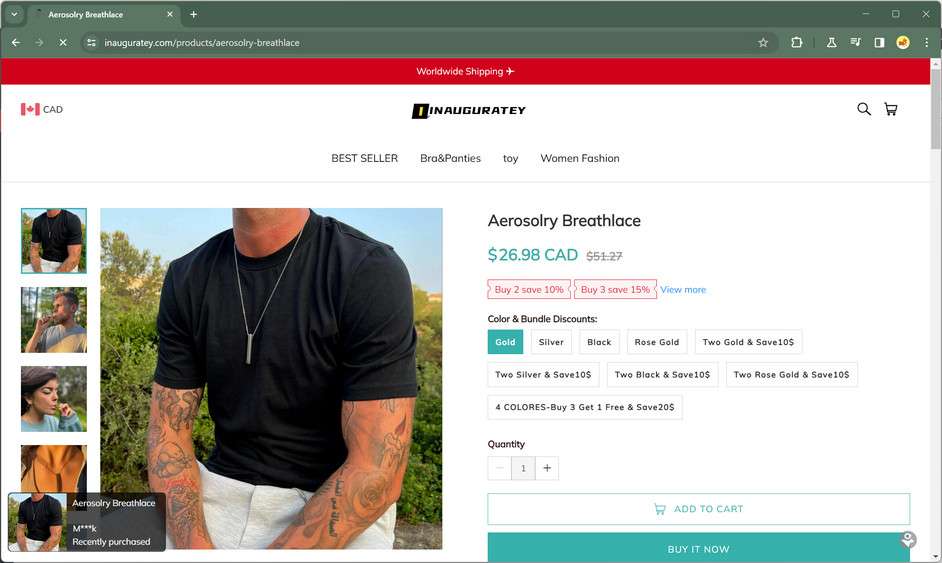Open the site search magnifier icon
The image size is (942, 563).
(x=863, y=109)
